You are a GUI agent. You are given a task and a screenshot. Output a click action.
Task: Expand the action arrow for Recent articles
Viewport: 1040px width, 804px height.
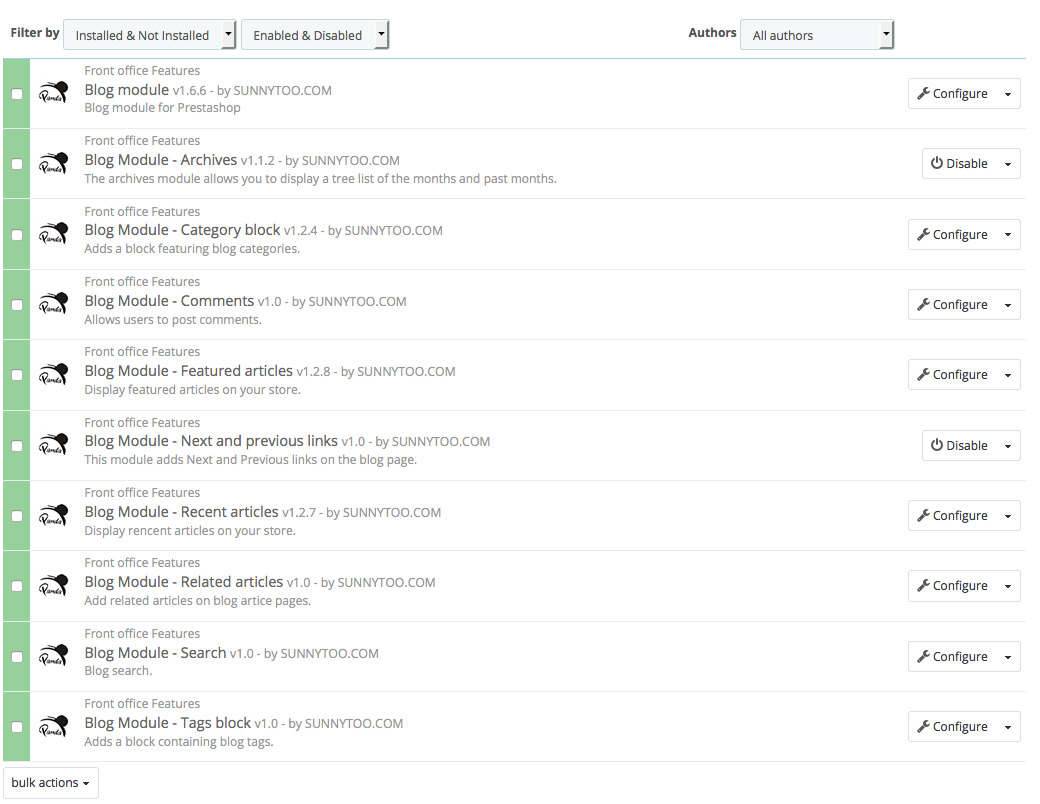point(1008,516)
